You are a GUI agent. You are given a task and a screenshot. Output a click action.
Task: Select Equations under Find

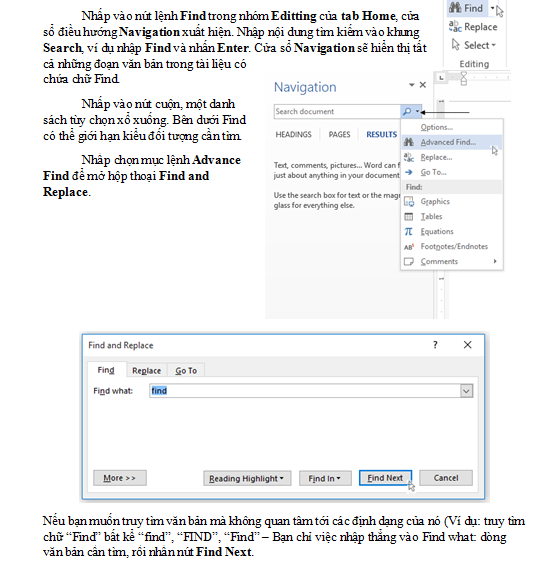click(452, 231)
